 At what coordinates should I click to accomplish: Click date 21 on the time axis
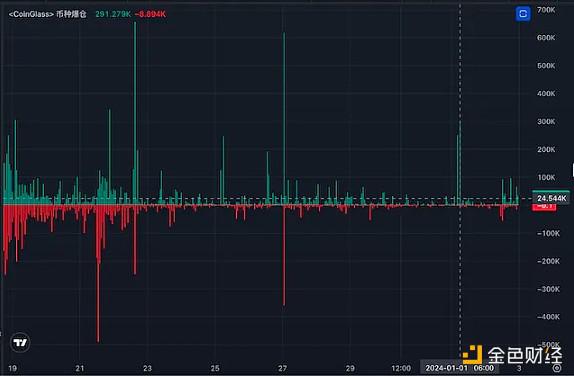[x=79, y=368]
